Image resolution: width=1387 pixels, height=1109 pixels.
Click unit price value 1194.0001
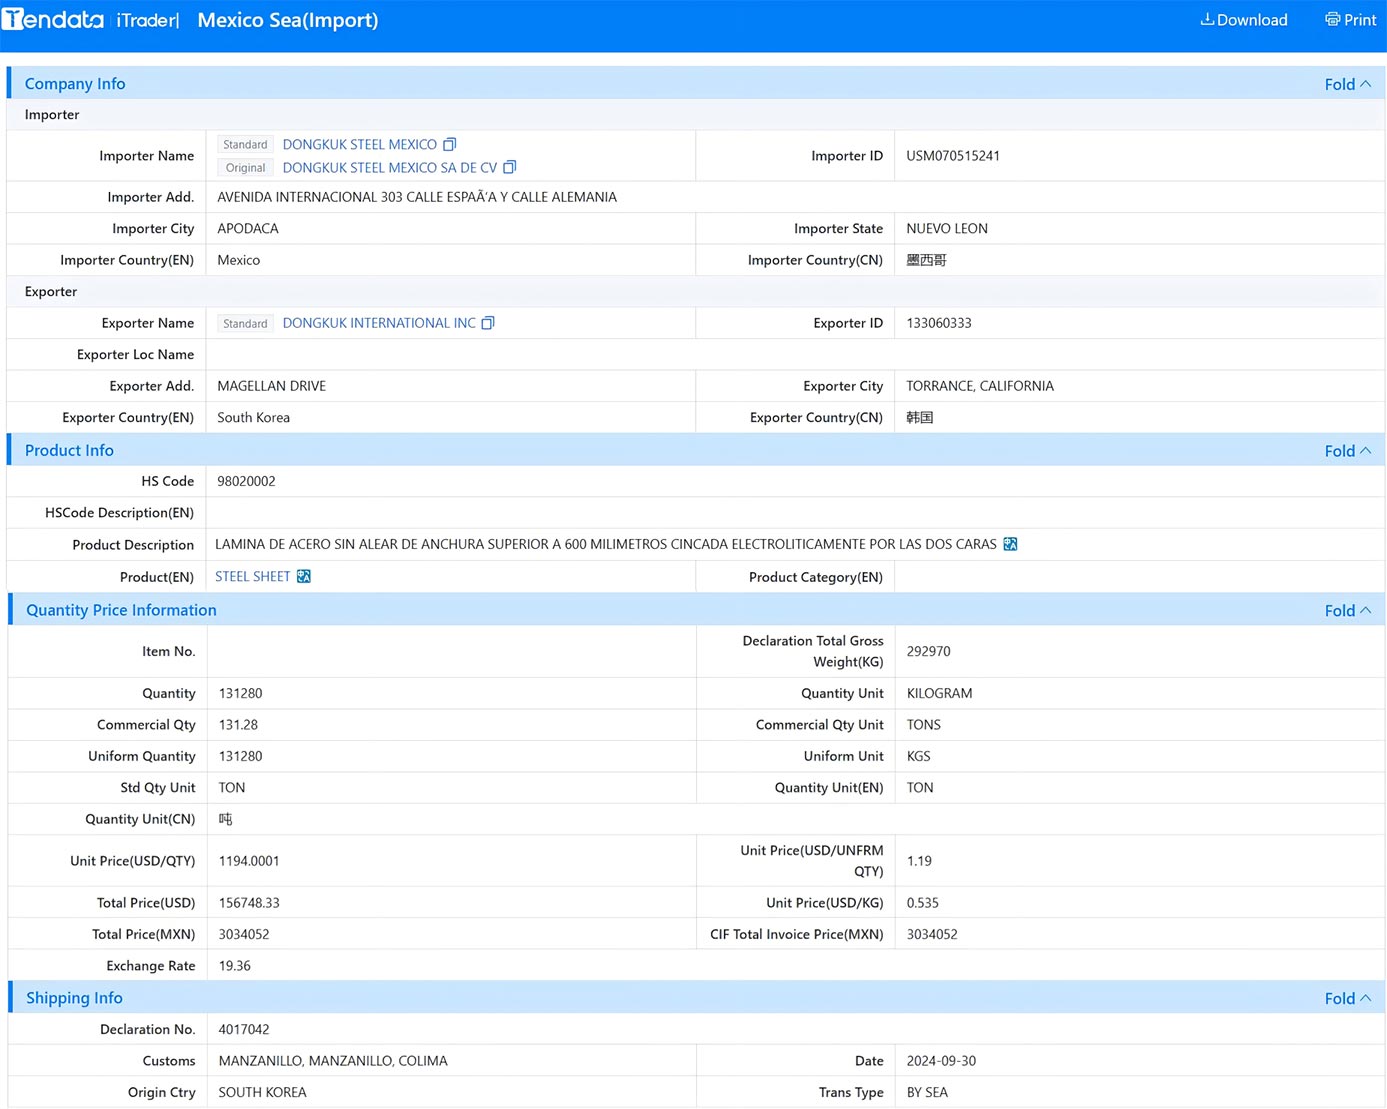coord(249,861)
